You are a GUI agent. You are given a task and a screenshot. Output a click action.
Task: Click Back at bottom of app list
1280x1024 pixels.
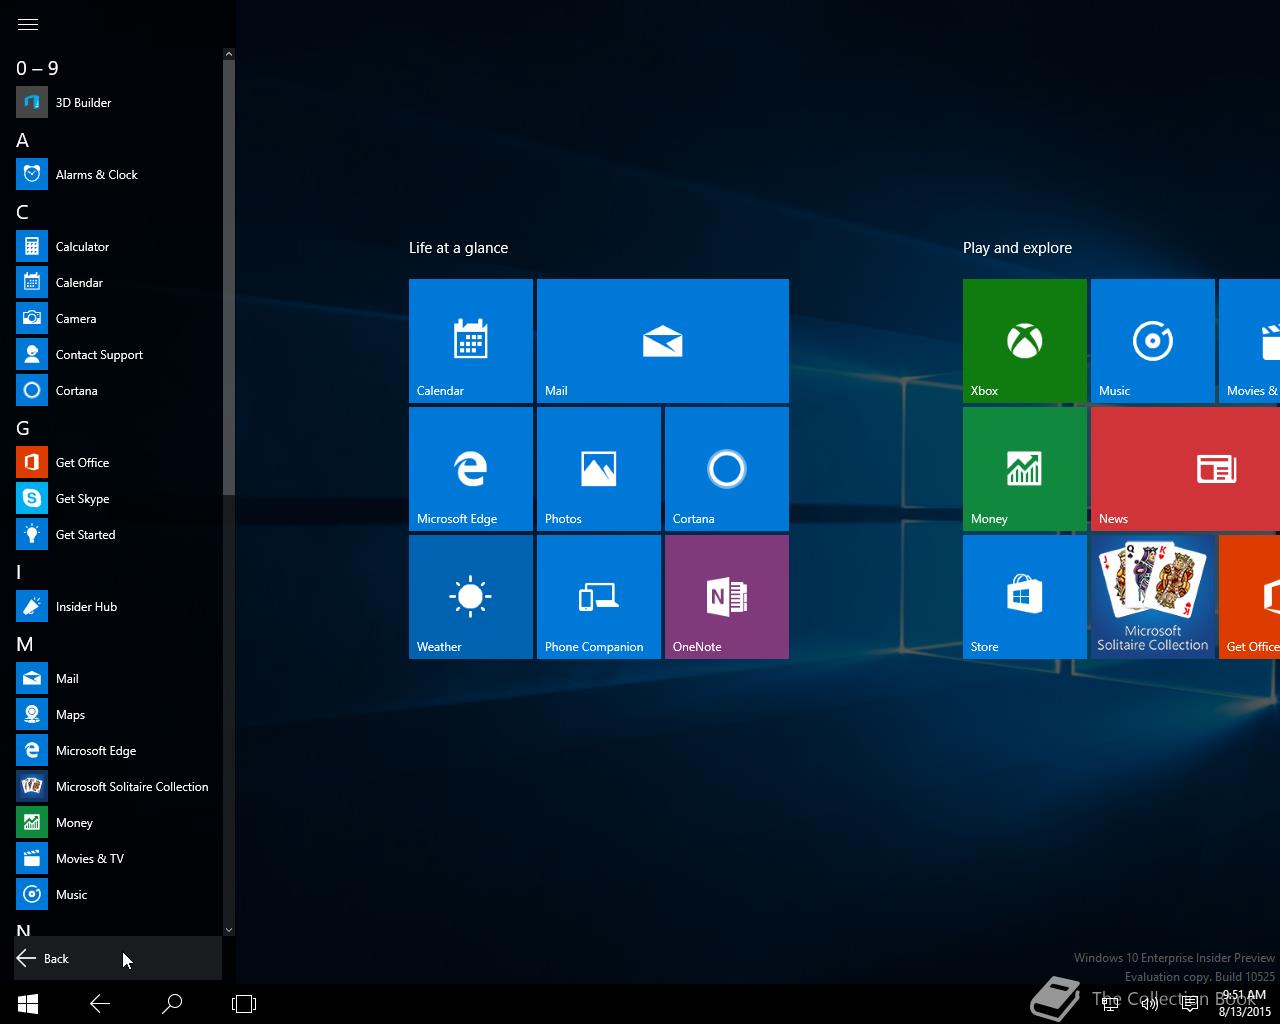click(118, 958)
